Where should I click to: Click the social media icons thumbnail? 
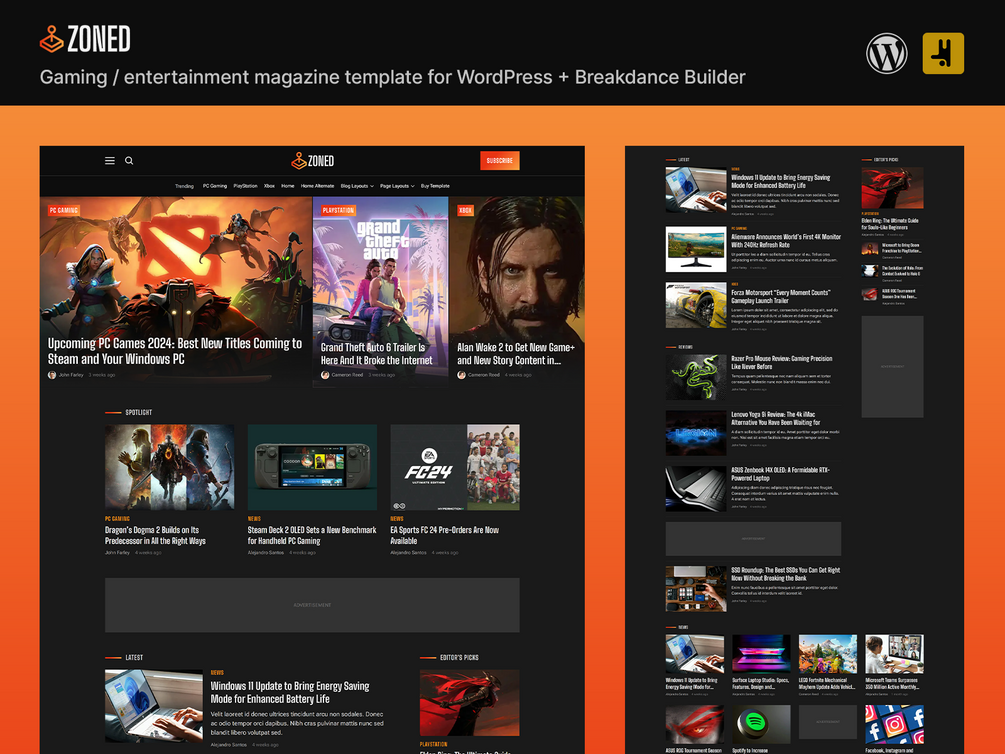click(894, 725)
